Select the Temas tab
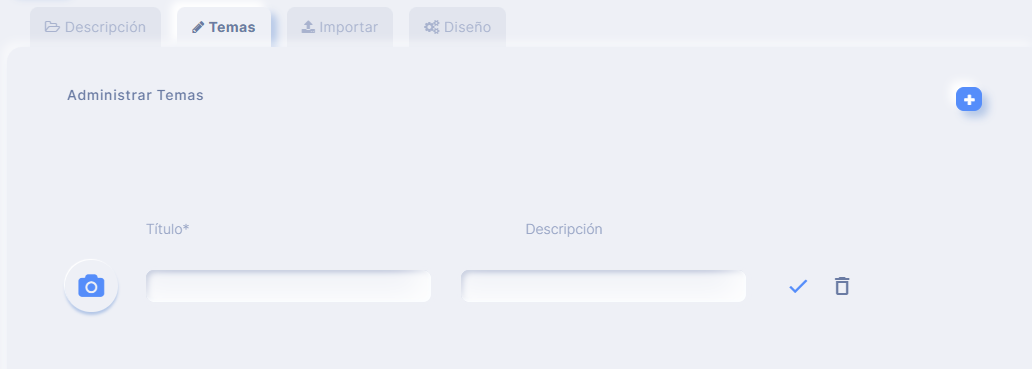 224,27
